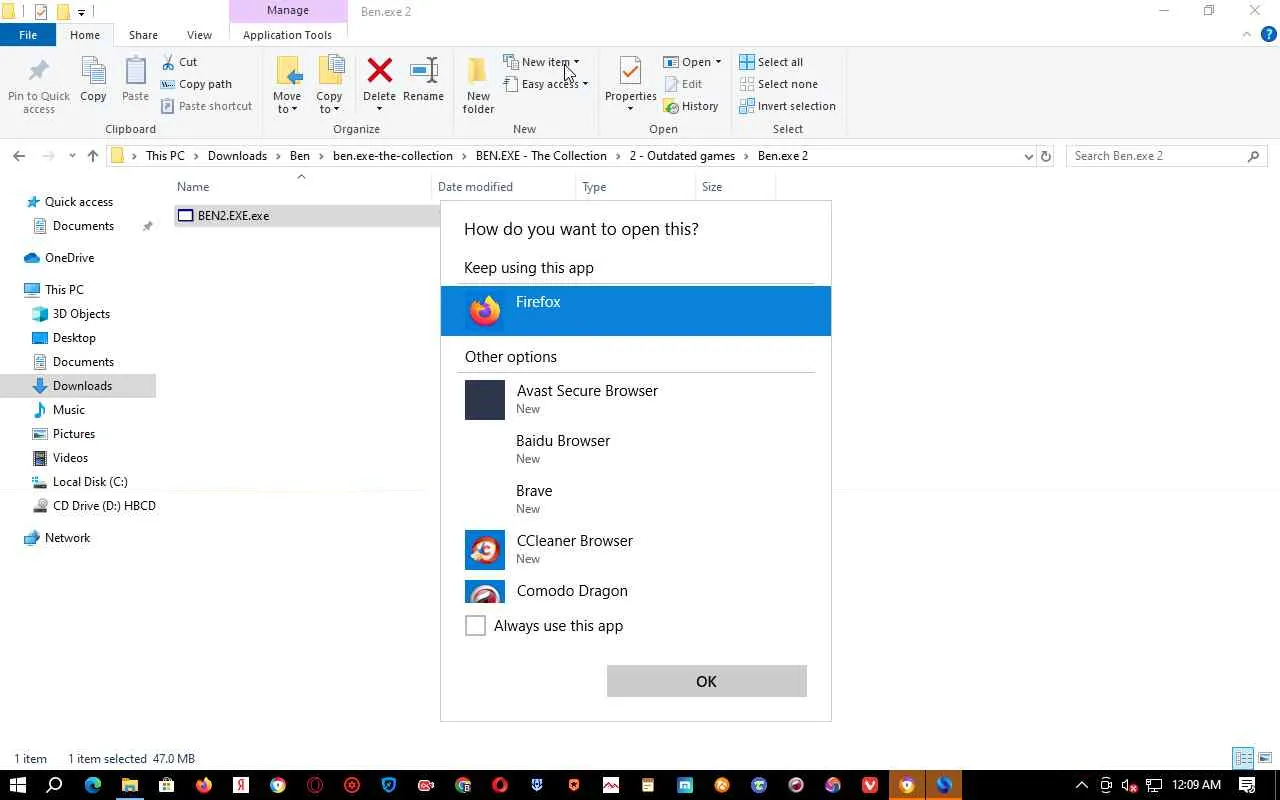
Task: Expand the Open button's dropdown arrow
Action: tap(718, 62)
